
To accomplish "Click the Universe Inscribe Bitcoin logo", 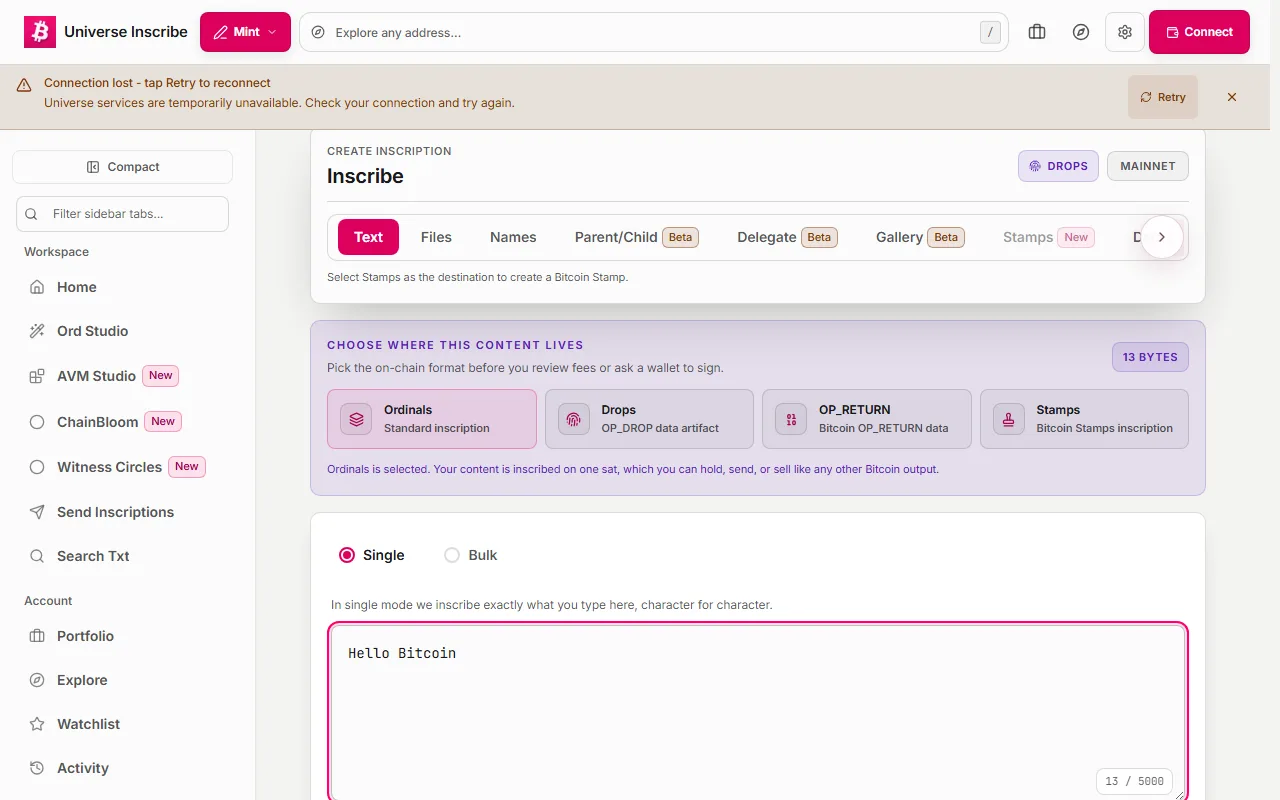I will [x=40, y=32].
